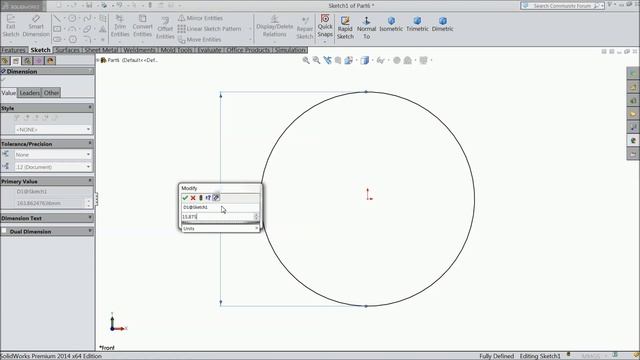
Task: Toggle the Dual Dimension checkbox
Action: click(x=4, y=231)
